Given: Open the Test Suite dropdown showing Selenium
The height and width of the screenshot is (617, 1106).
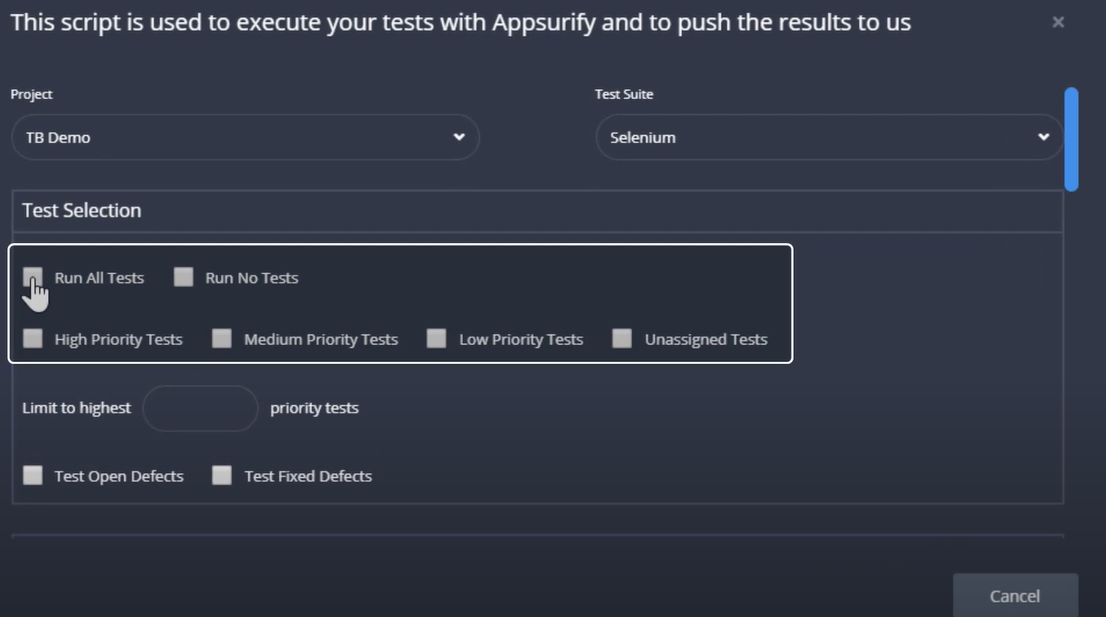Looking at the screenshot, I should pos(828,137).
